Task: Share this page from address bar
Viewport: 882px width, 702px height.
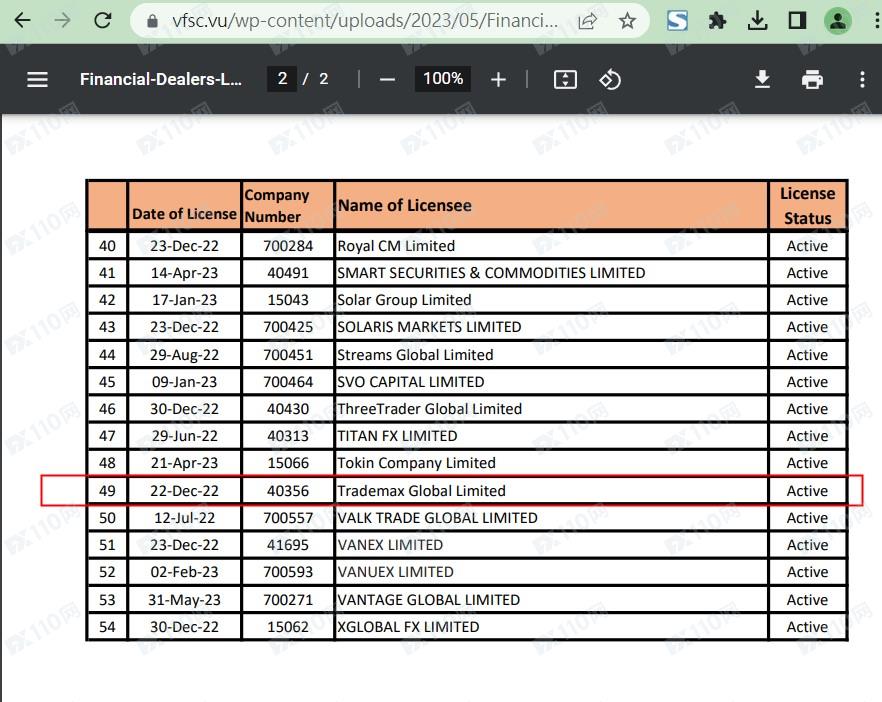Action: tap(588, 20)
